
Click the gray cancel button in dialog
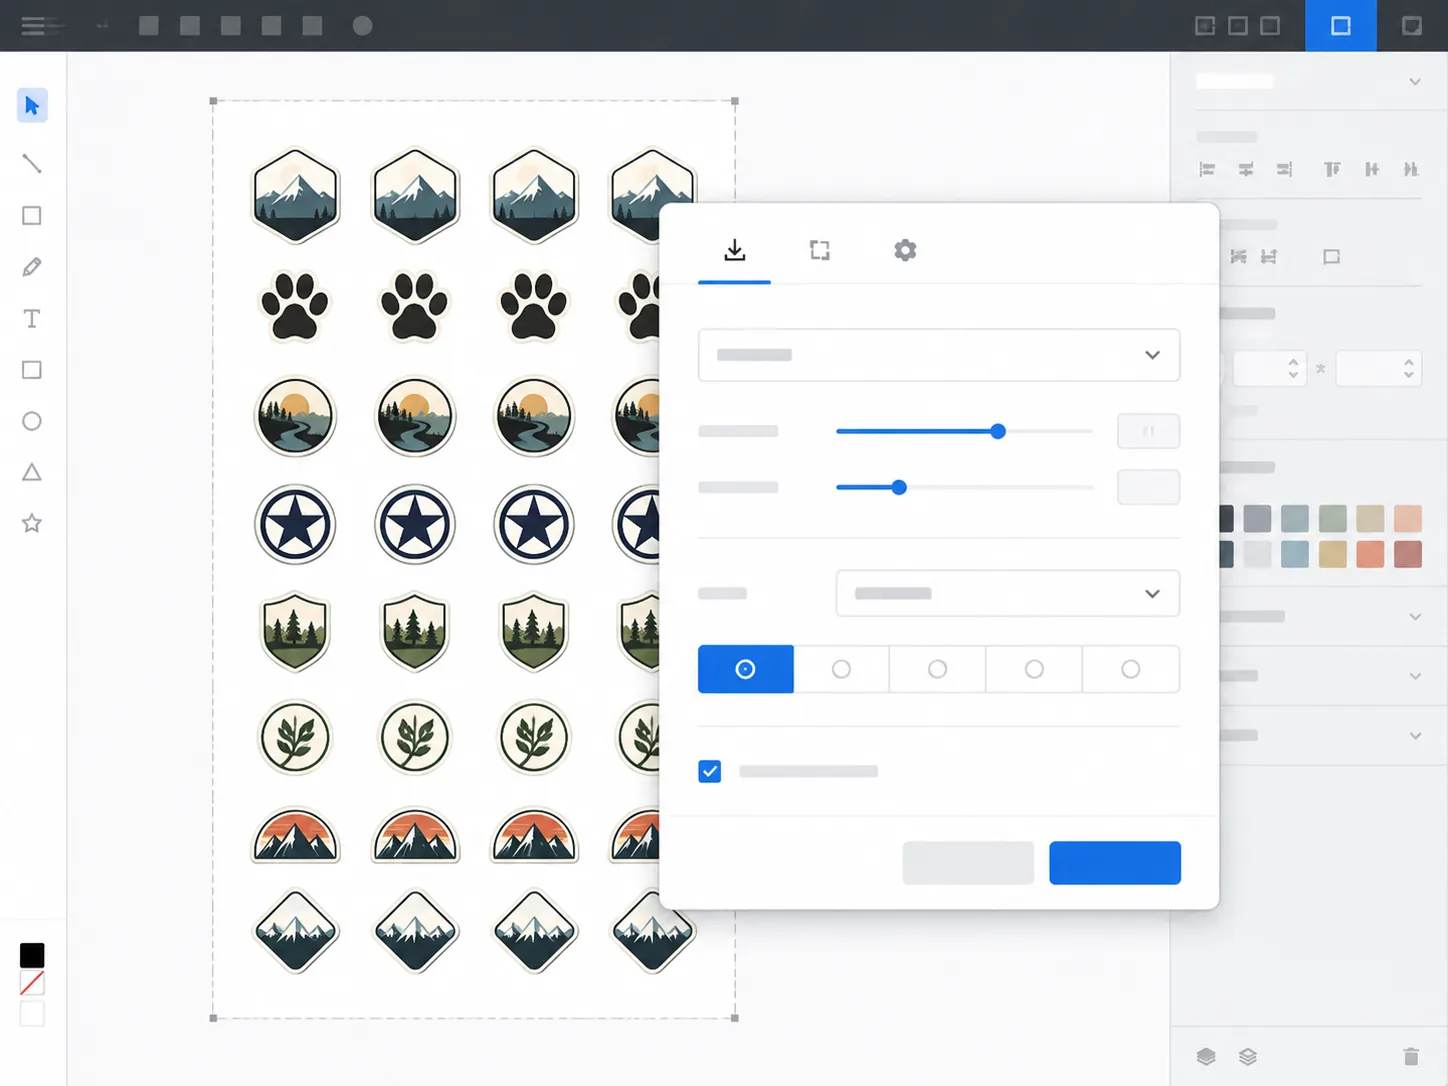968,863
